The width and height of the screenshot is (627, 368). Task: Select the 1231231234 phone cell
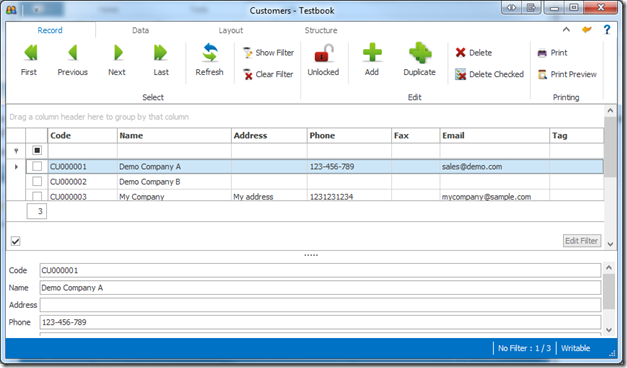tap(349, 196)
